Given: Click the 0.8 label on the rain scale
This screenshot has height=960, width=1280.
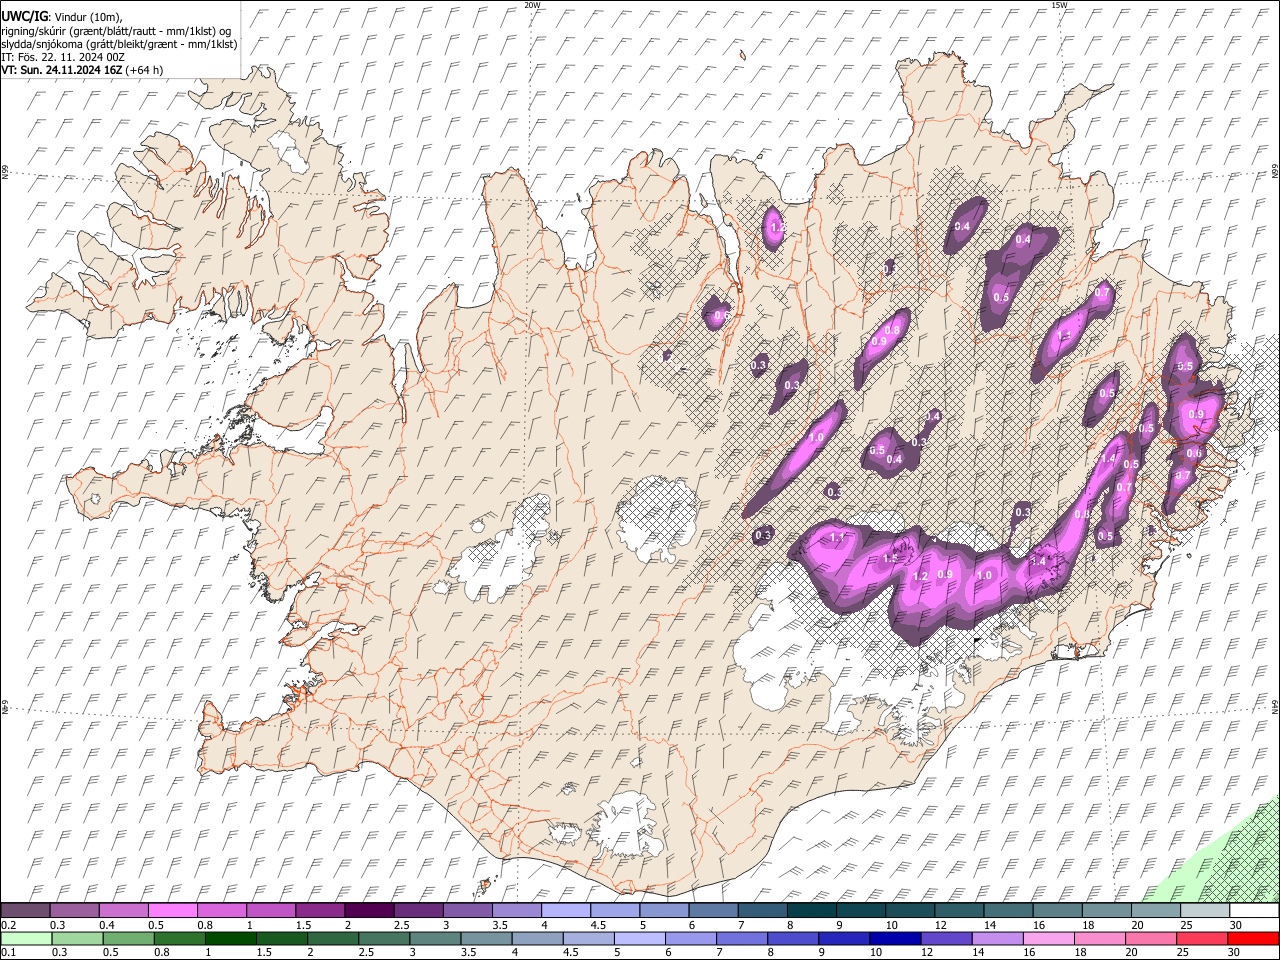Looking at the screenshot, I should pyautogui.click(x=162, y=952).
